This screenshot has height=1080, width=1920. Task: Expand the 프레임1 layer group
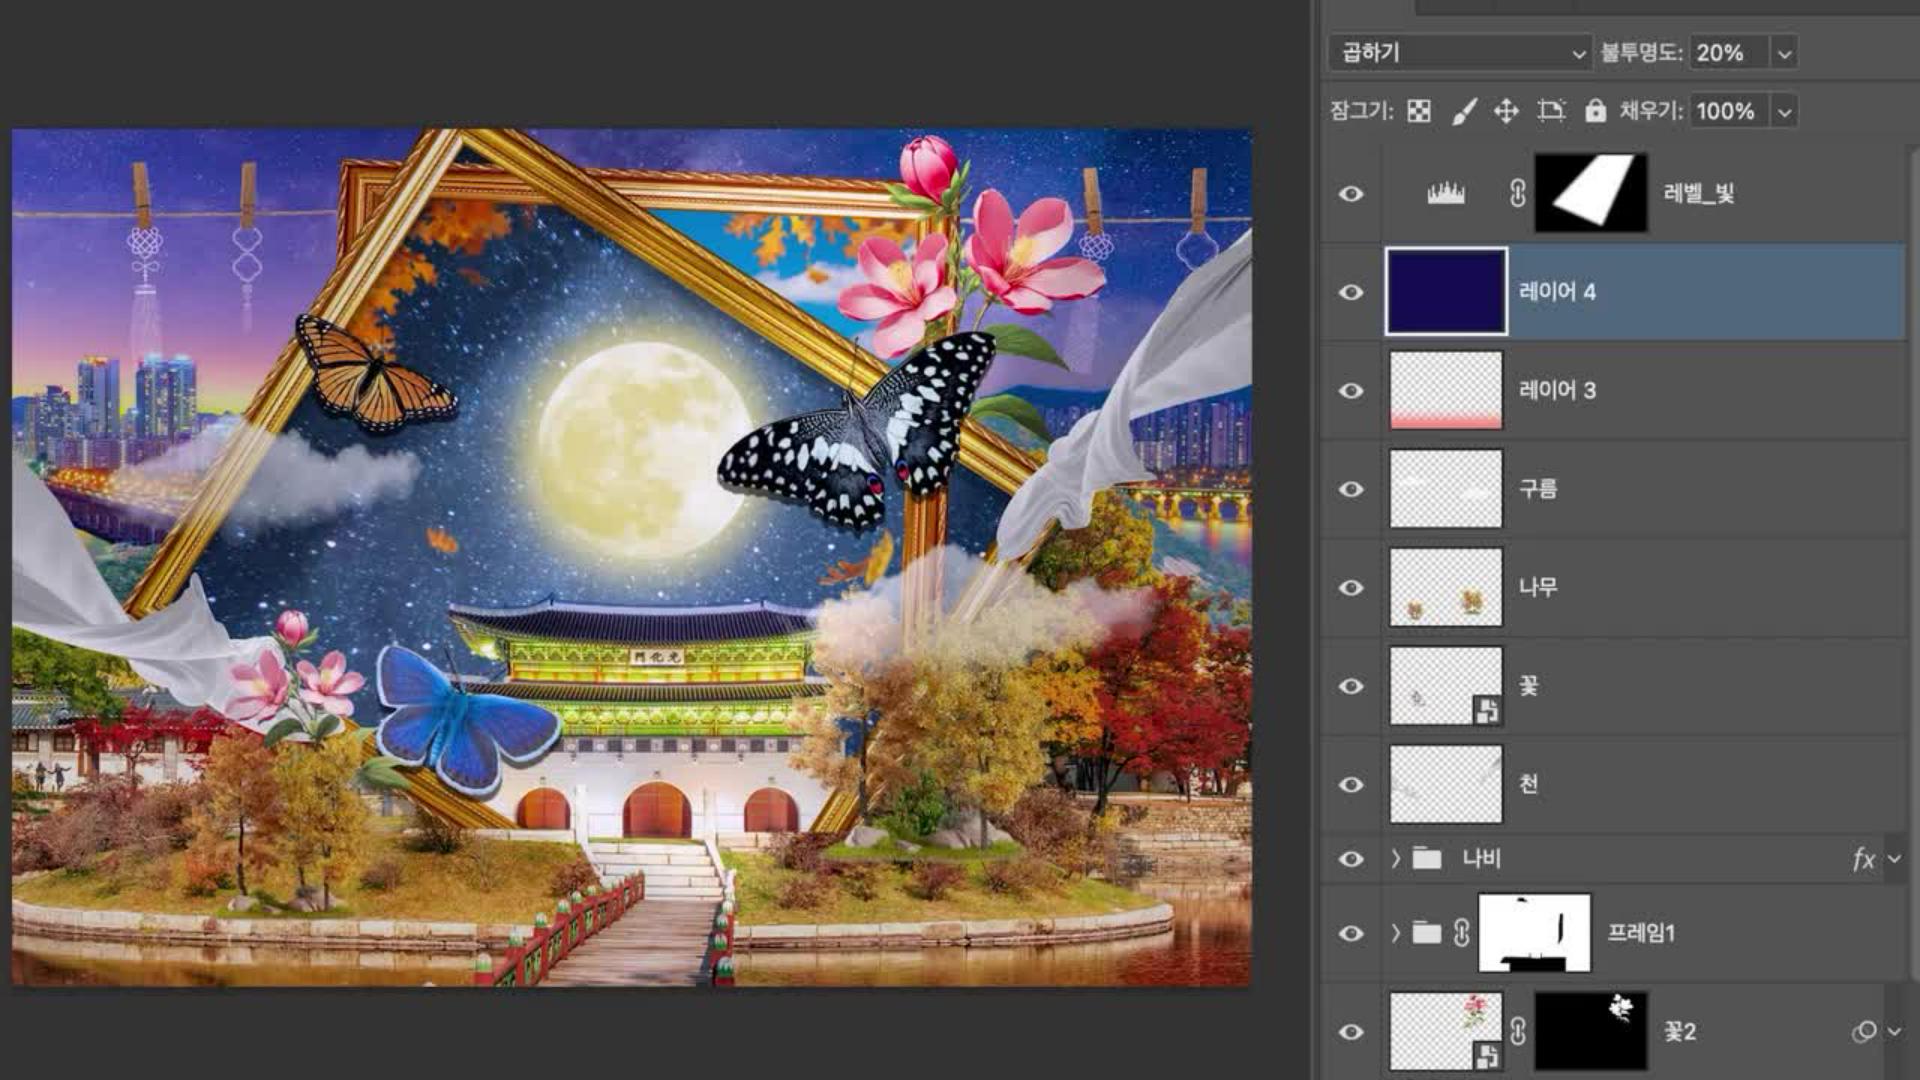1396,933
